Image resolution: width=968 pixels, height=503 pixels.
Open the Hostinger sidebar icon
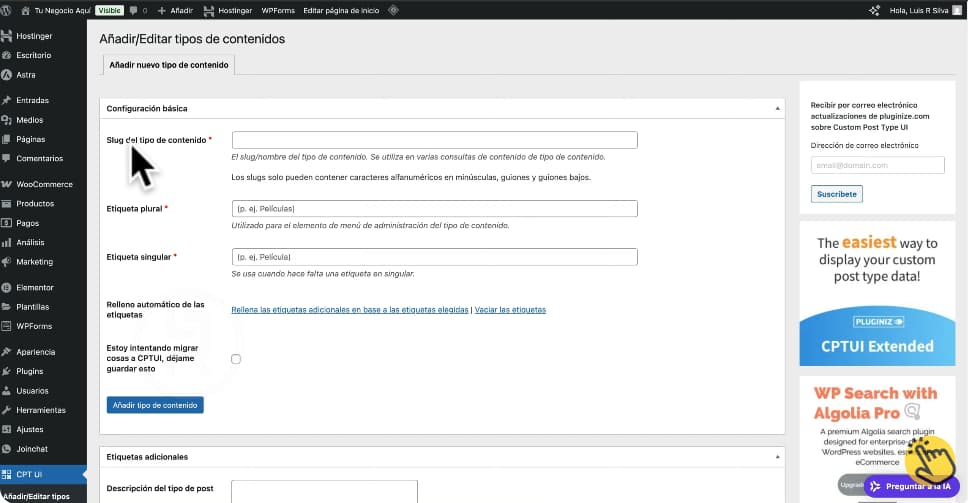point(7,36)
